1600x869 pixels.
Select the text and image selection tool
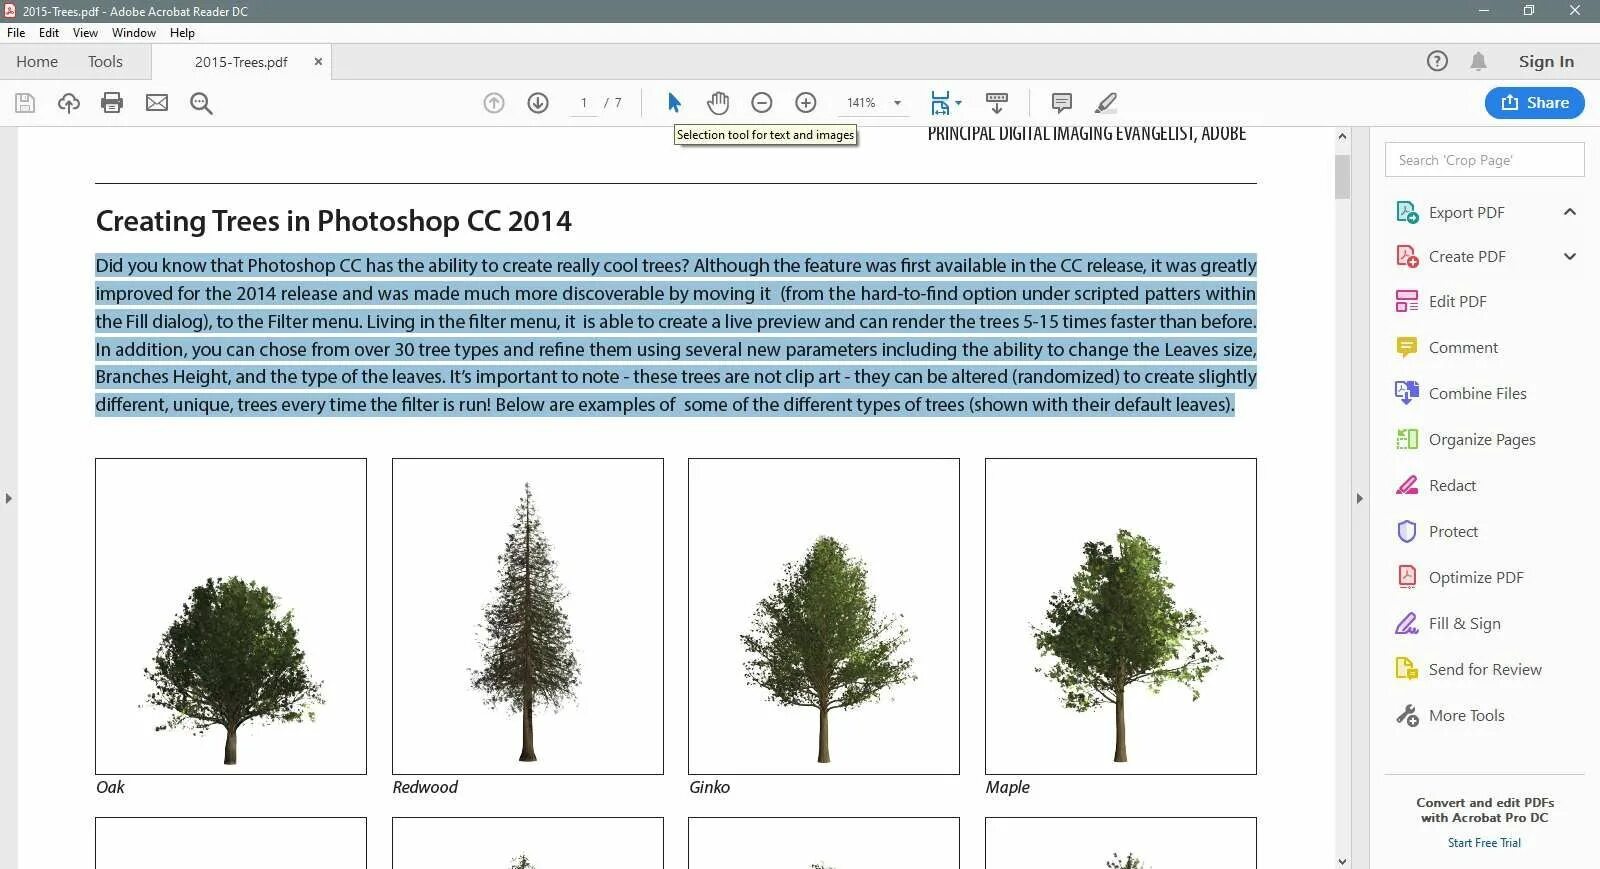tap(674, 103)
